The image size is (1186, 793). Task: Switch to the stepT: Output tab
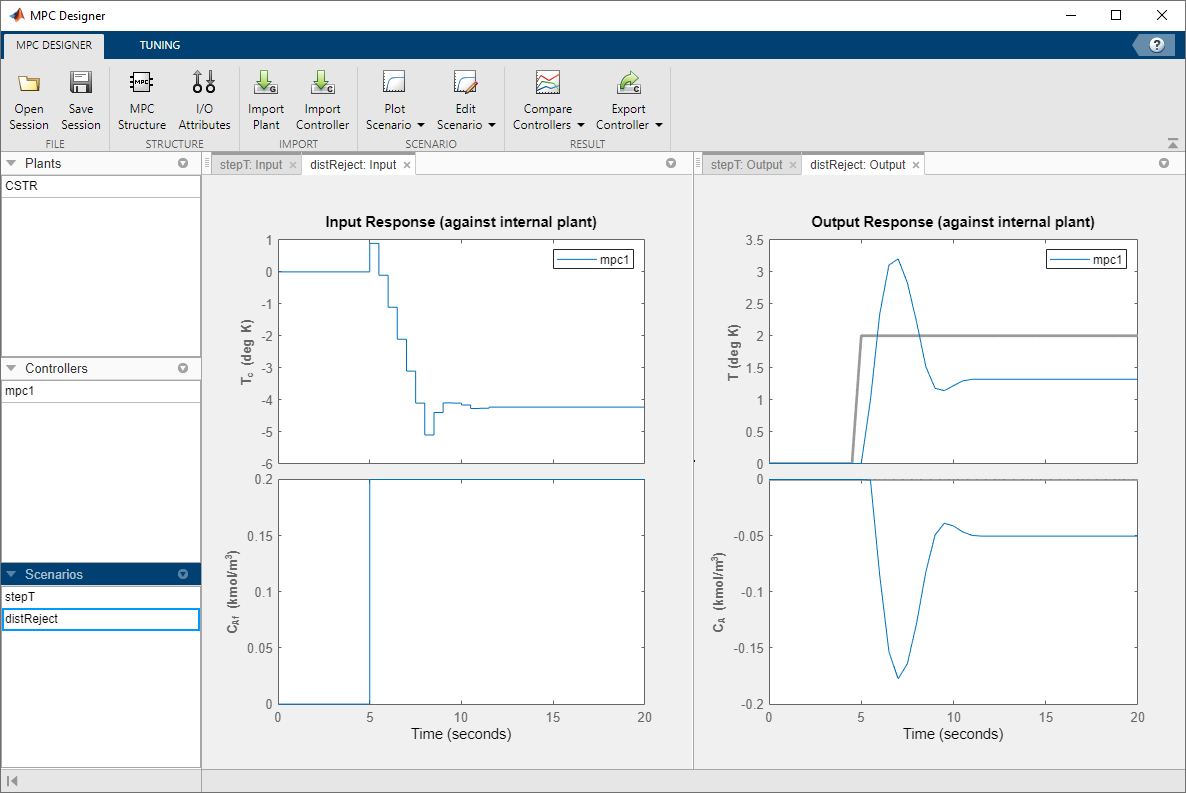(x=750, y=163)
